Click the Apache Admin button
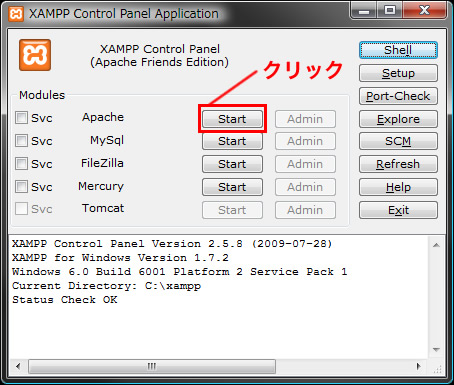 (305, 119)
